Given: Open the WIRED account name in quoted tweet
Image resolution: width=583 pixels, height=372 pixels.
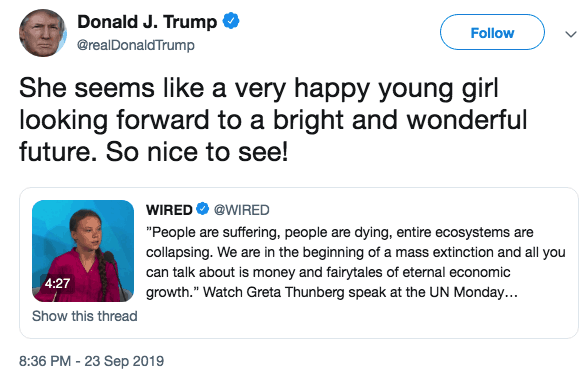Looking at the screenshot, I should pyautogui.click(x=169, y=210).
